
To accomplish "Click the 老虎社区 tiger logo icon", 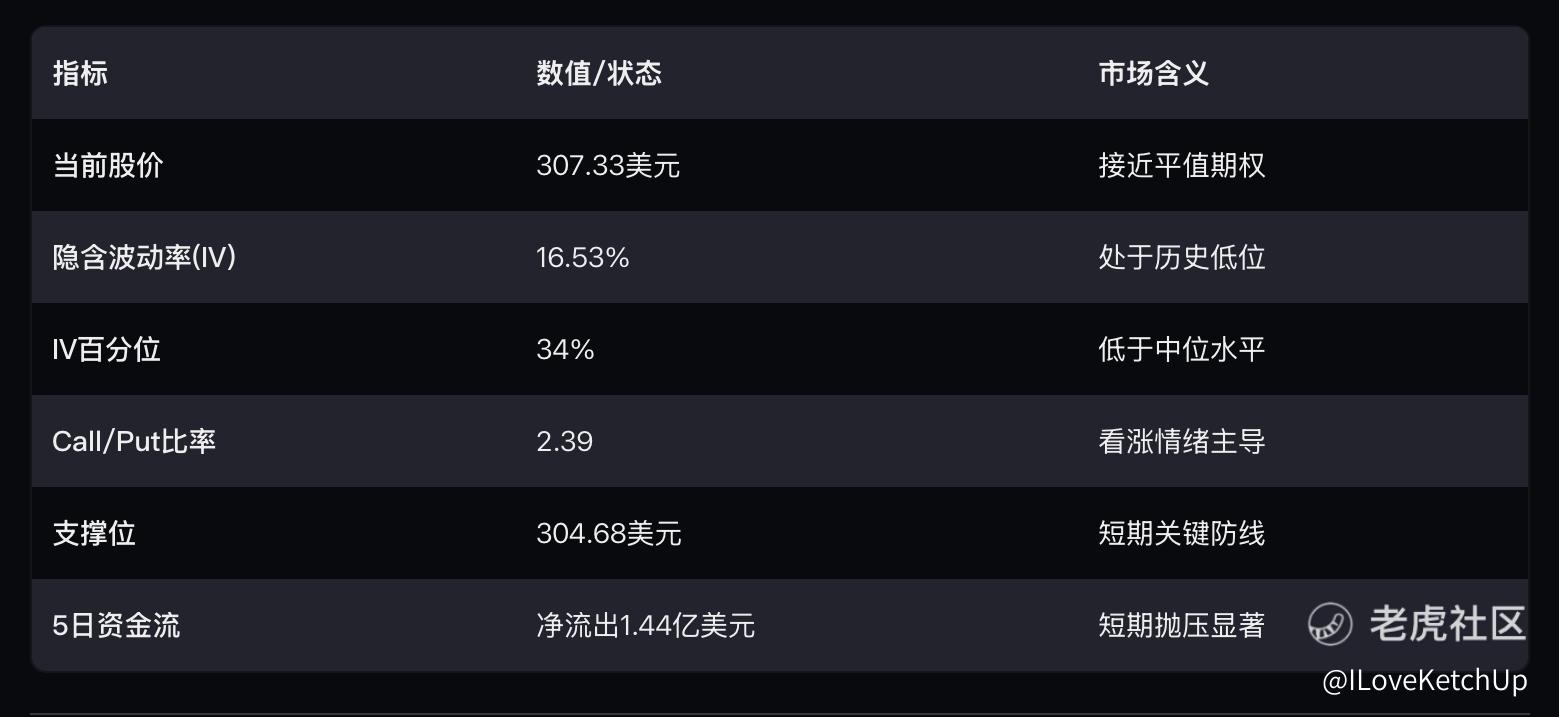I will (x=1330, y=623).
